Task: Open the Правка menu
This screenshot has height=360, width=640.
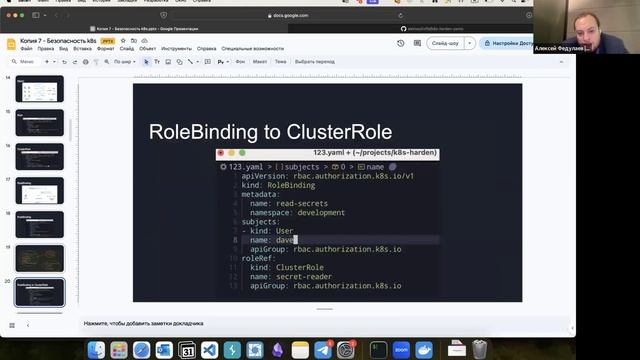Action: coord(46,49)
